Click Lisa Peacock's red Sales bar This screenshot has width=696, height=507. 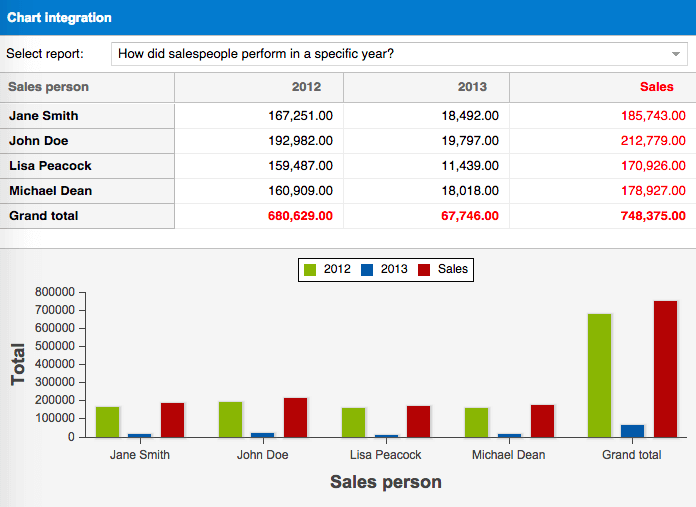419,422
